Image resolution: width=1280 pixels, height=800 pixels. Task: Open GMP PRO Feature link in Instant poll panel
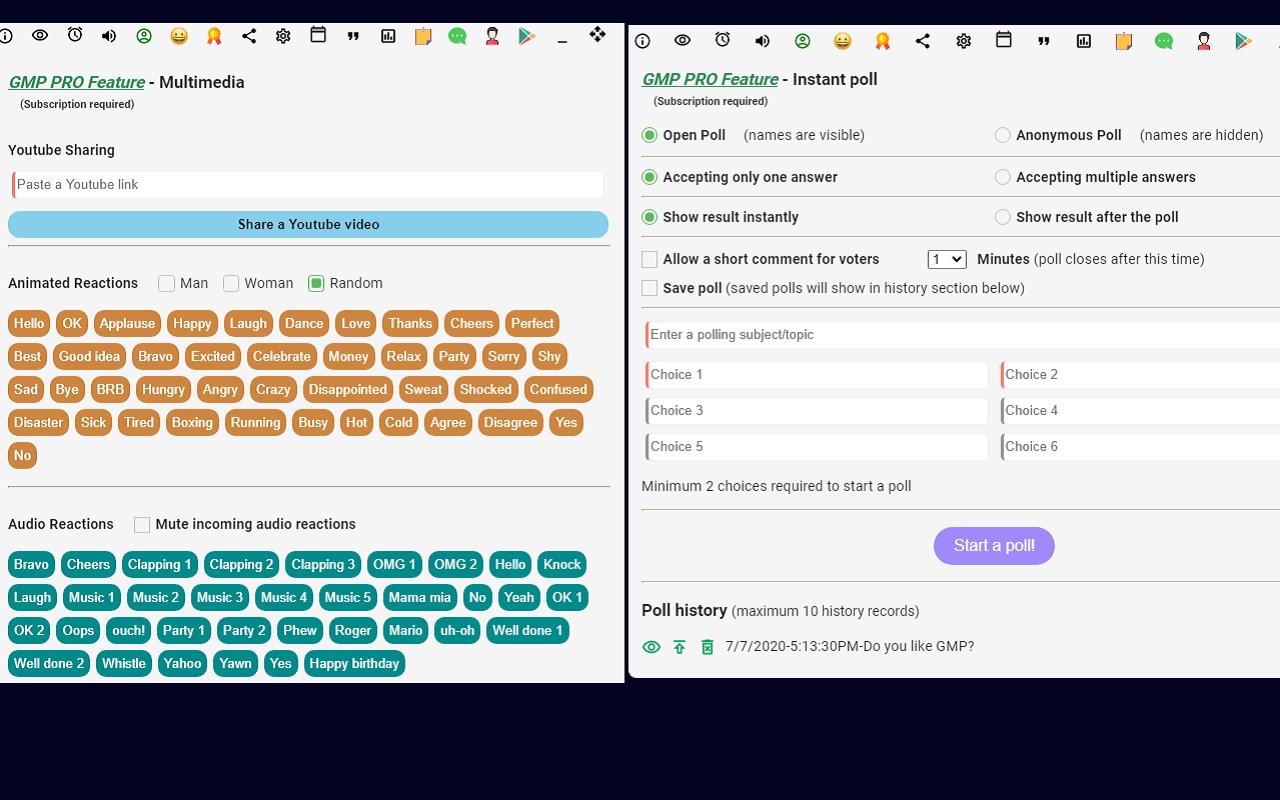tap(710, 79)
